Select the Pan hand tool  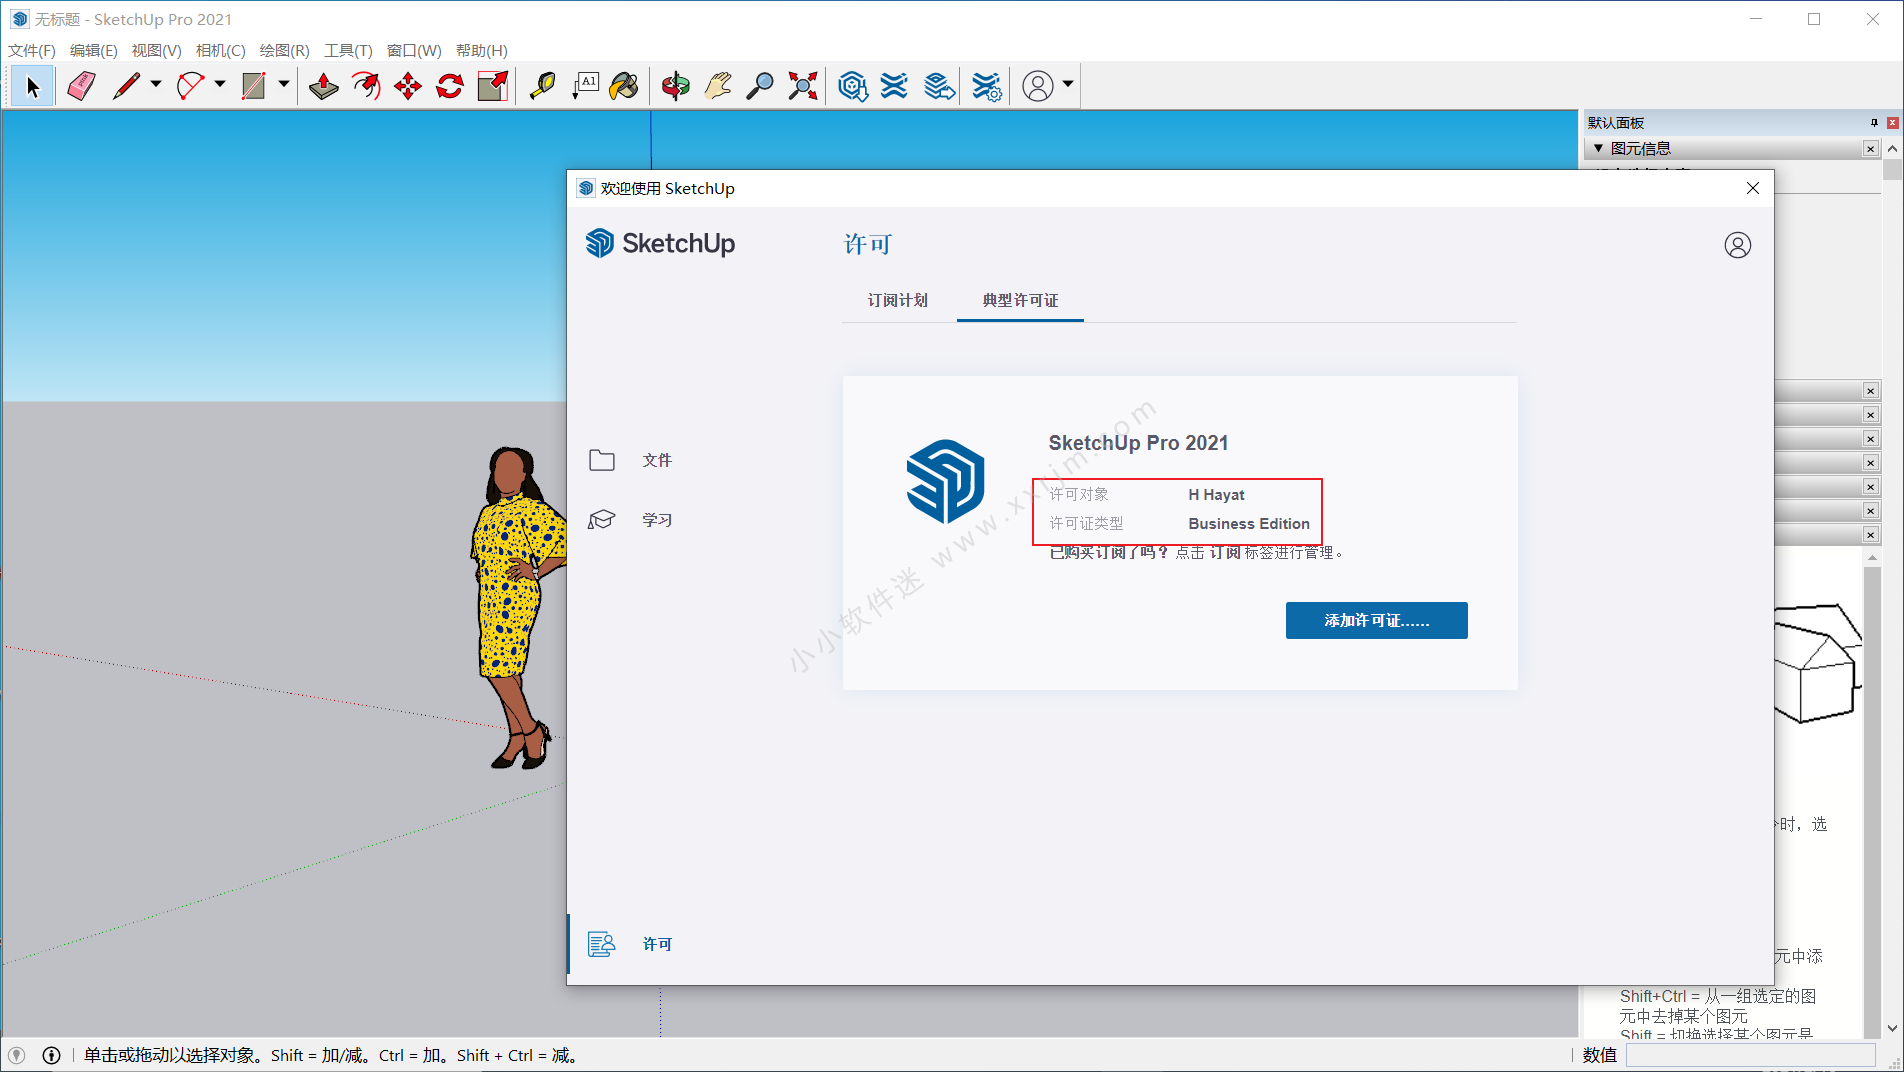tap(718, 87)
